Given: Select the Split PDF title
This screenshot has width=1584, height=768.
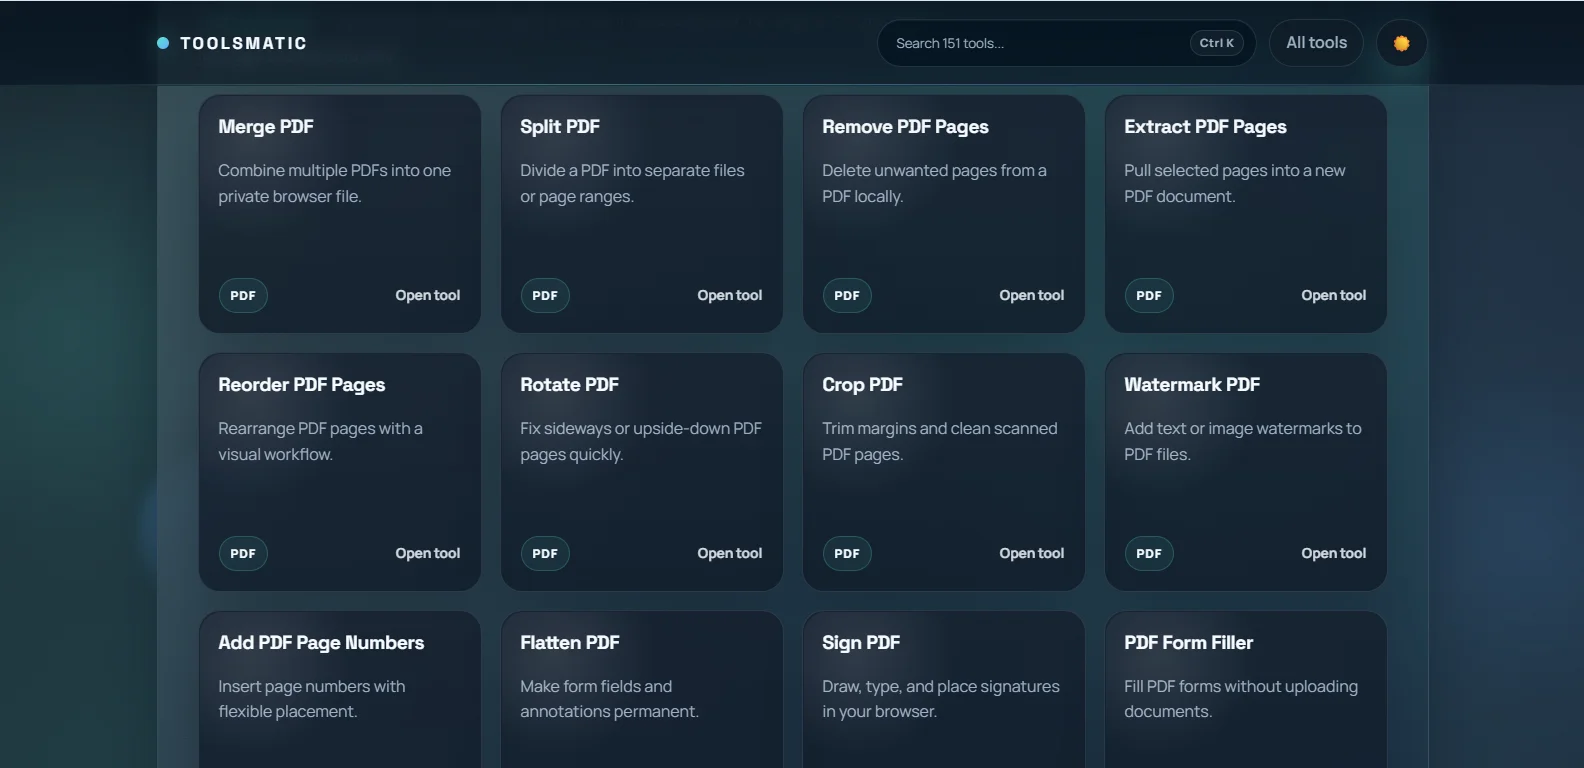Looking at the screenshot, I should [560, 127].
